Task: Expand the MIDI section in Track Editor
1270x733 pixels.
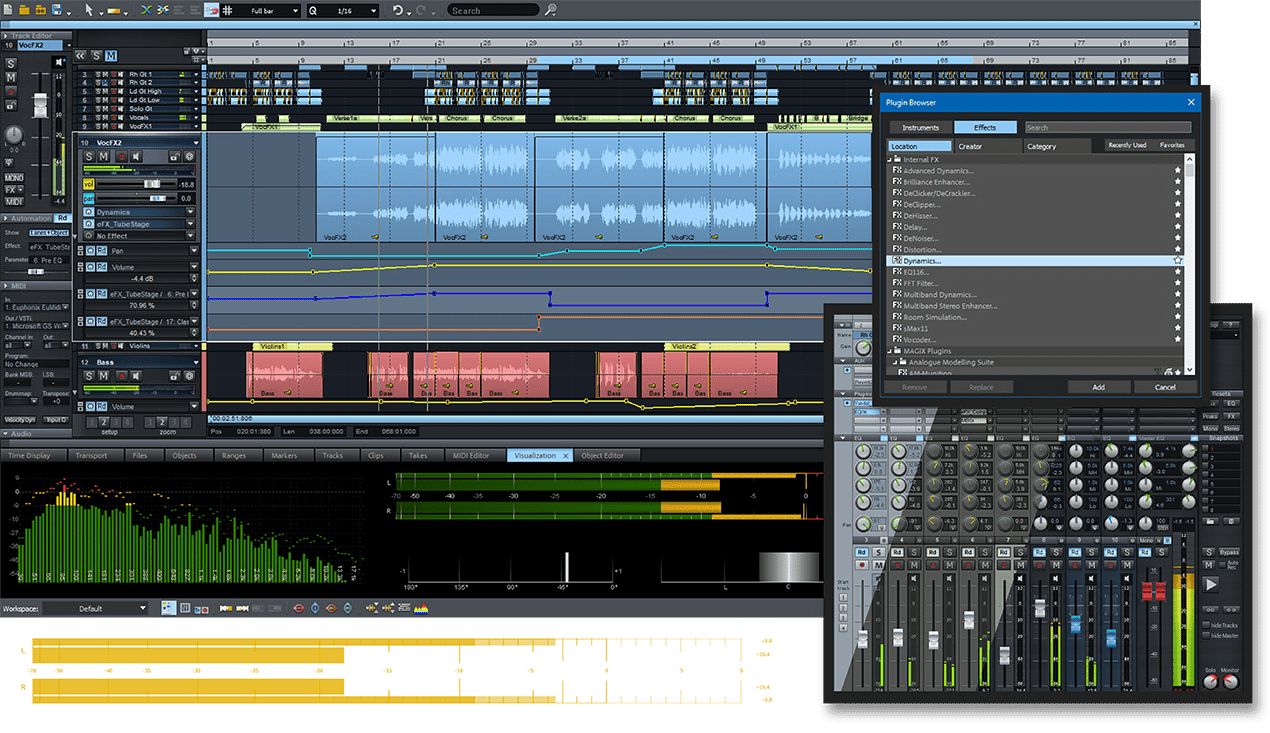Action: (6, 286)
